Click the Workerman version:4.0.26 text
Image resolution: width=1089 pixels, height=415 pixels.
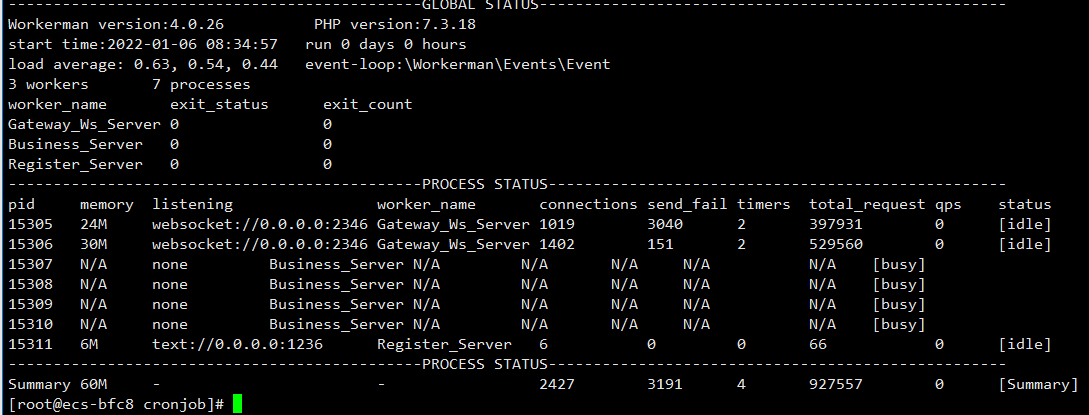click(x=116, y=24)
